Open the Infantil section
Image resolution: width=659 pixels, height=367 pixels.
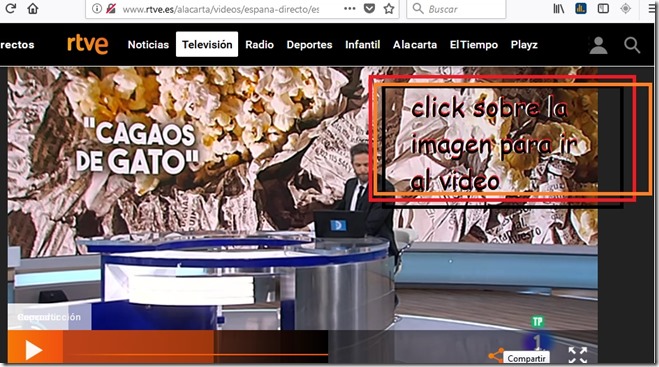pyautogui.click(x=362, y=45)
